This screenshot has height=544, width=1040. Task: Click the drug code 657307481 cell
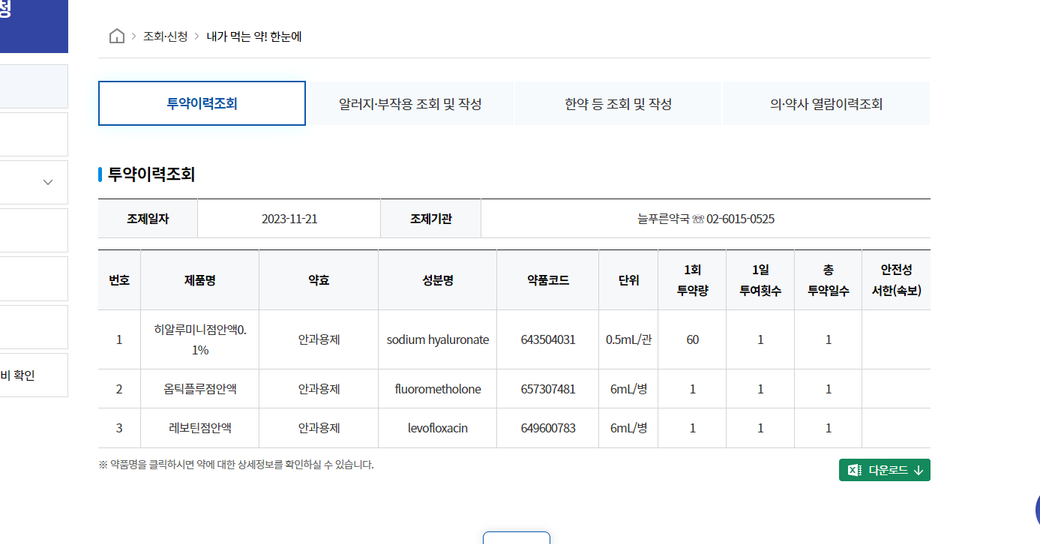click(548, 389)
